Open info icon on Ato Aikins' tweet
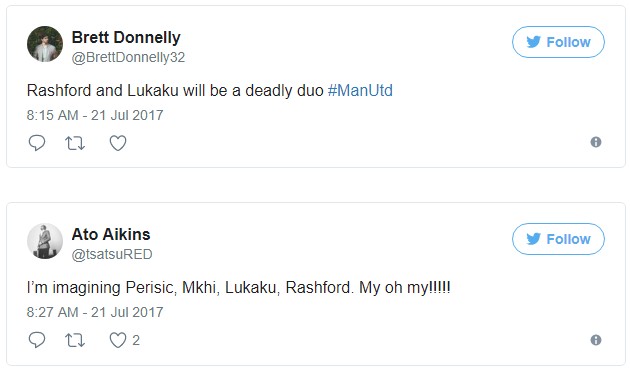The width and height of the screenshot is (630, 369). point(596,340)
